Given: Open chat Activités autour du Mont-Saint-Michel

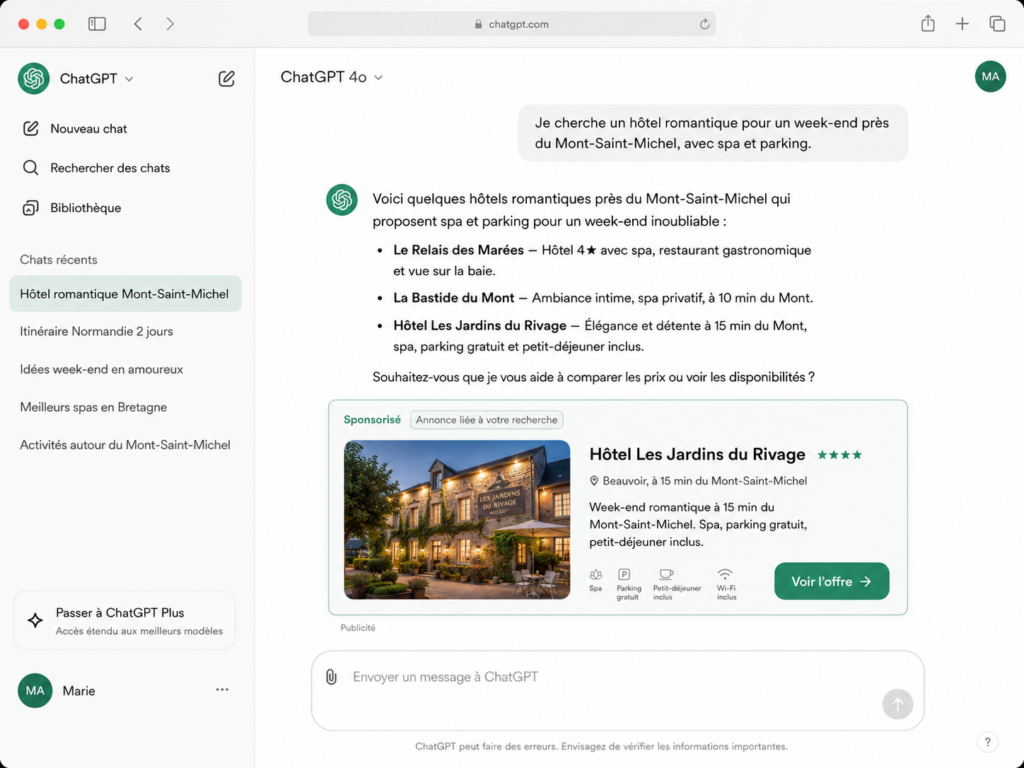Looking at the screenshot, I should [x=125, y=445].
